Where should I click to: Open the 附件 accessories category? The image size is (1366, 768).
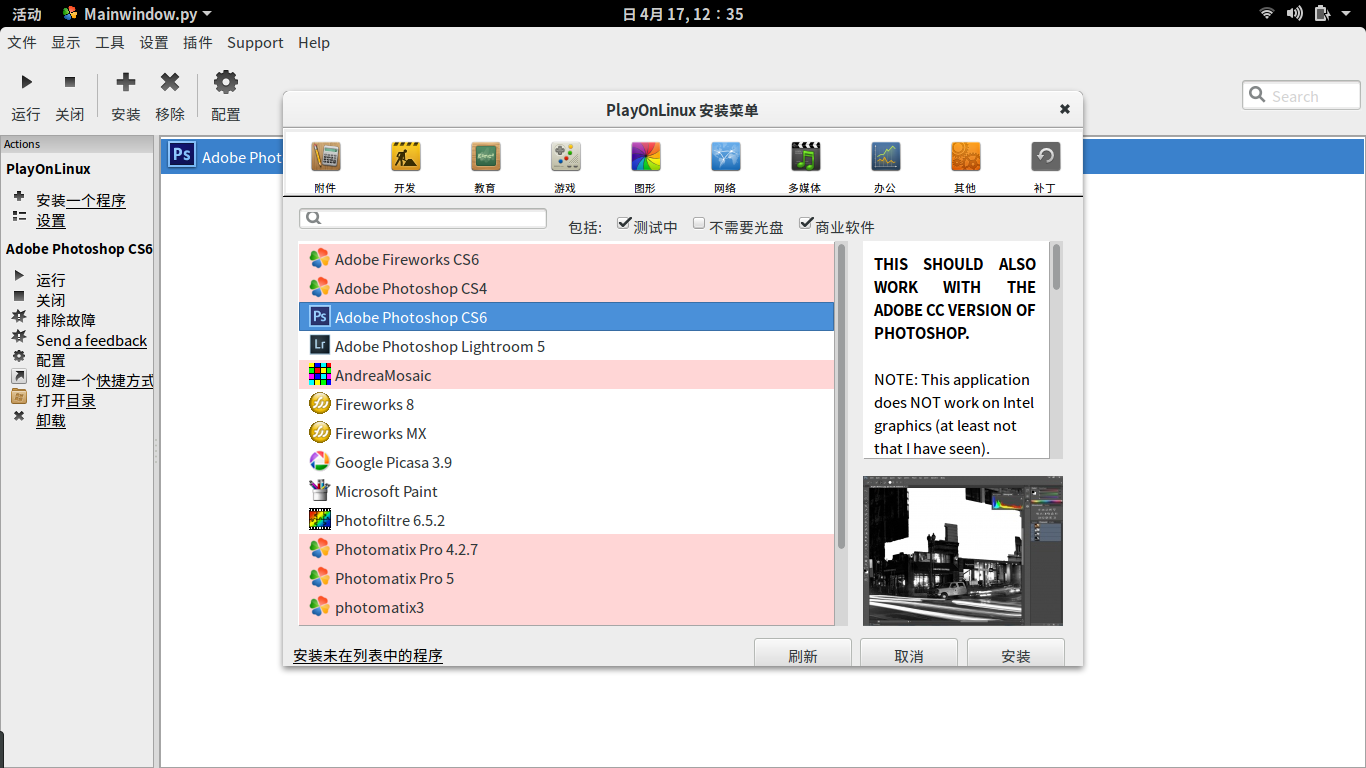pos(325,166)
